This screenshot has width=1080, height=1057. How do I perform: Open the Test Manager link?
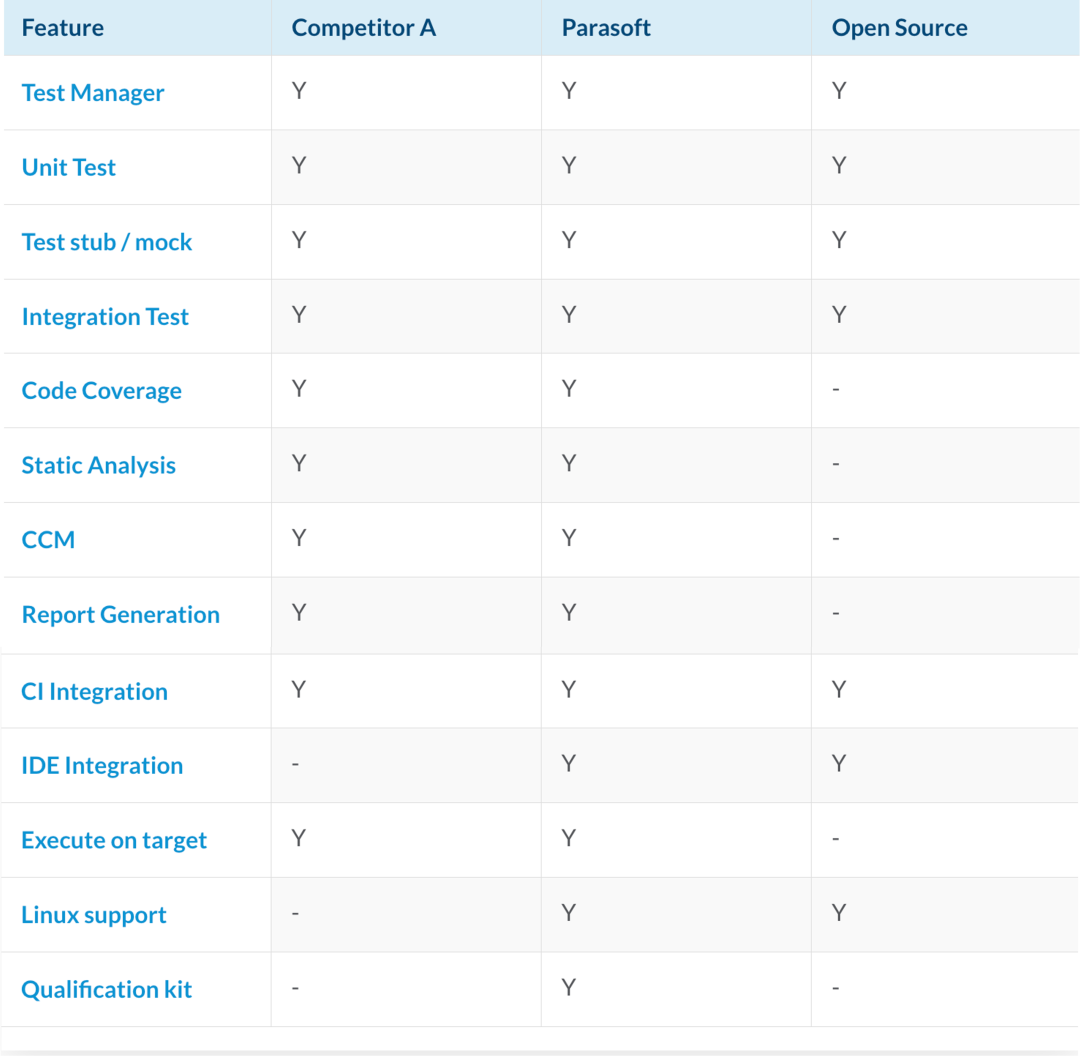coord(93,93)
